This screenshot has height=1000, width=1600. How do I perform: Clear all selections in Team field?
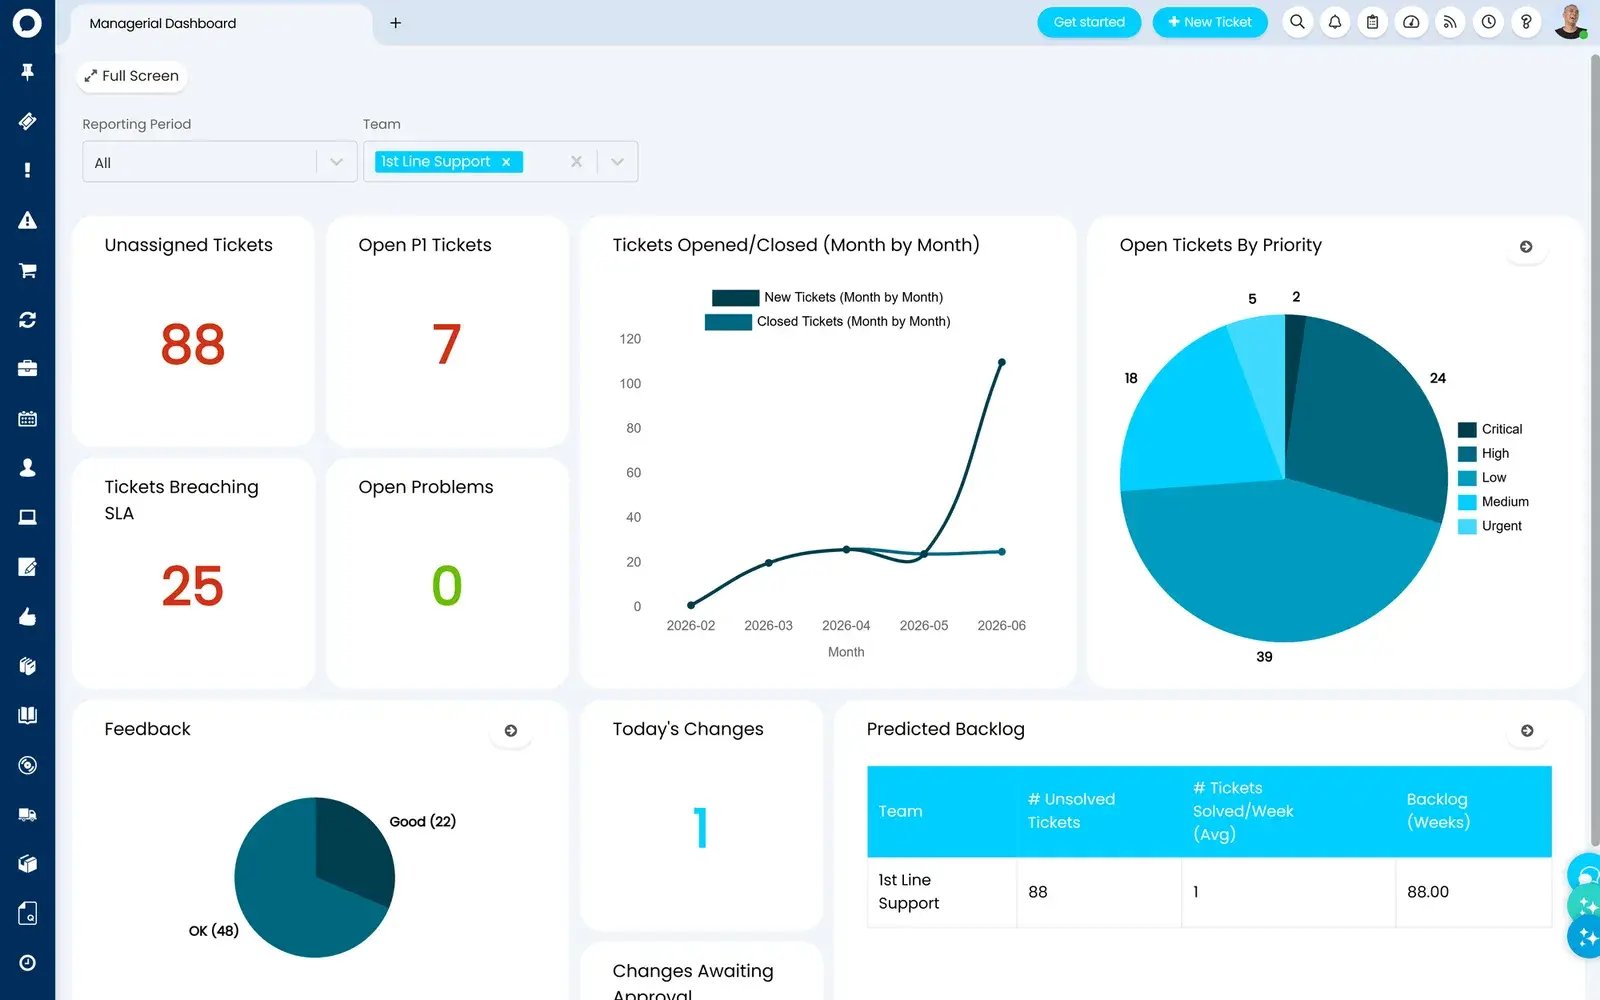[576, 162]
